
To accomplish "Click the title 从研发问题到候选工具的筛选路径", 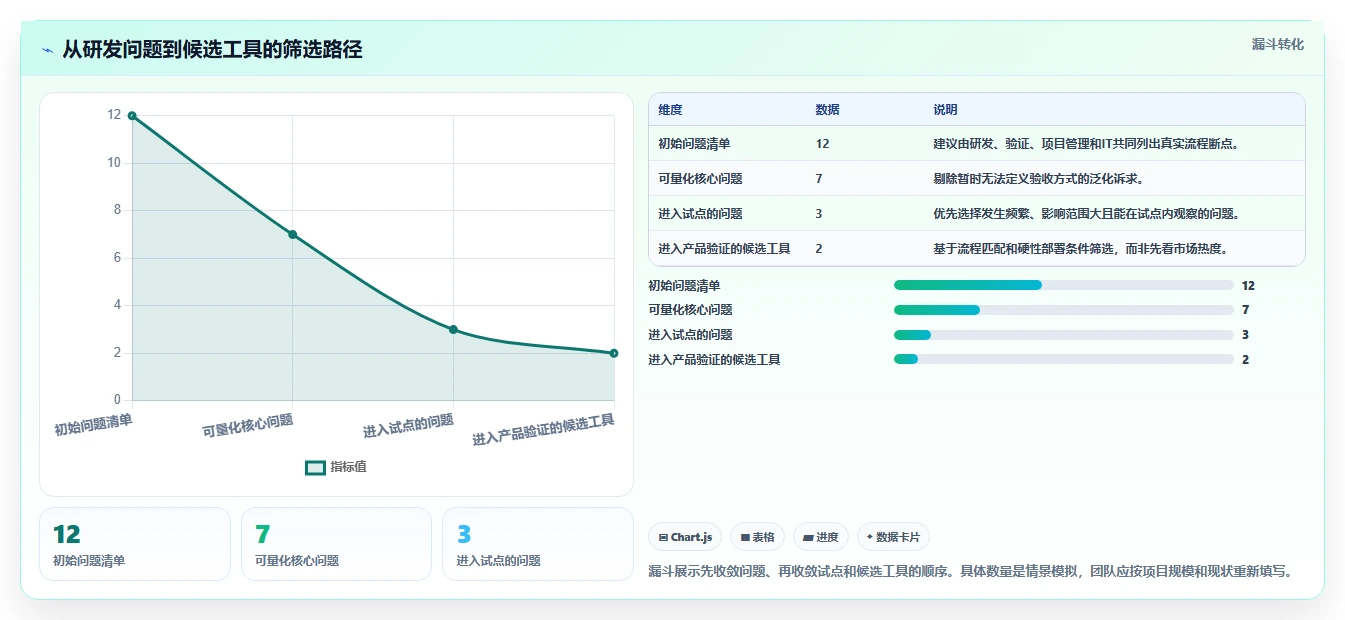I will pyautogui.click(x=212, y=49).
